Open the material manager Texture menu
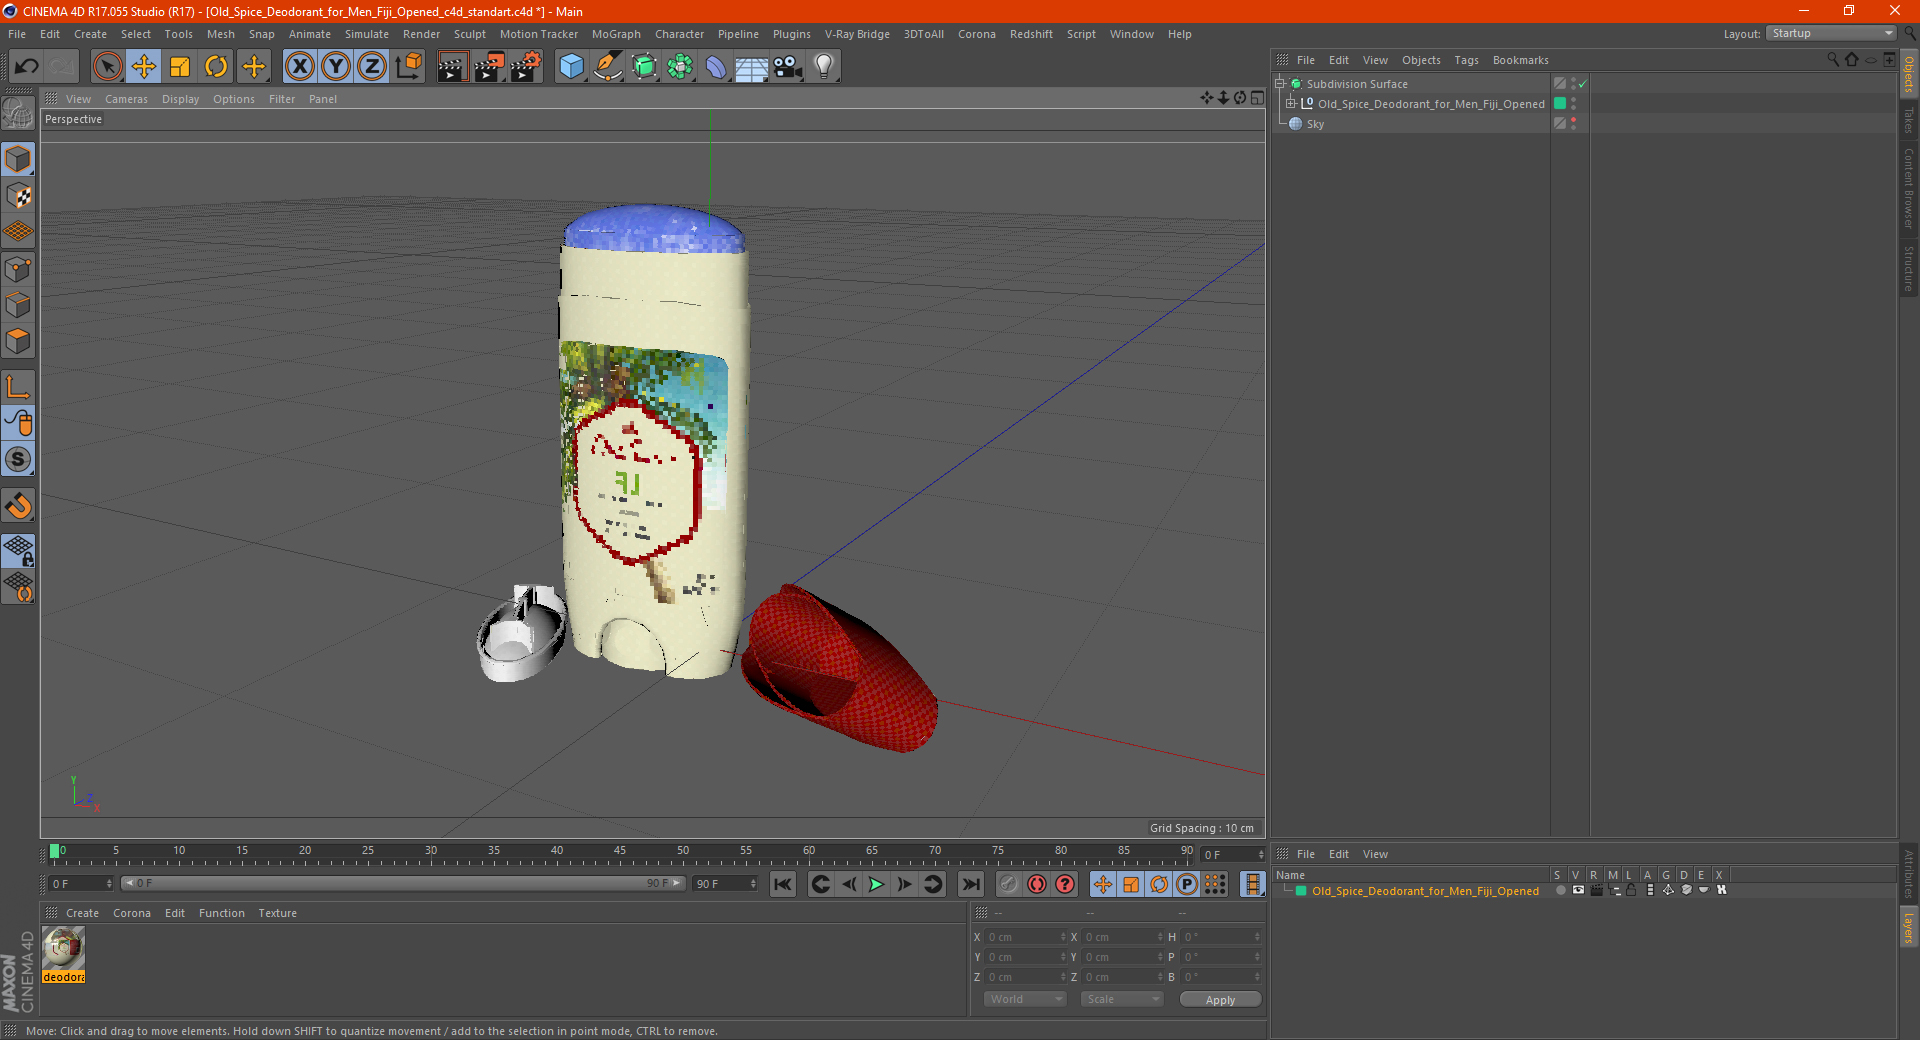Viewport: 1920px width, 1040px height. (277, 913)
